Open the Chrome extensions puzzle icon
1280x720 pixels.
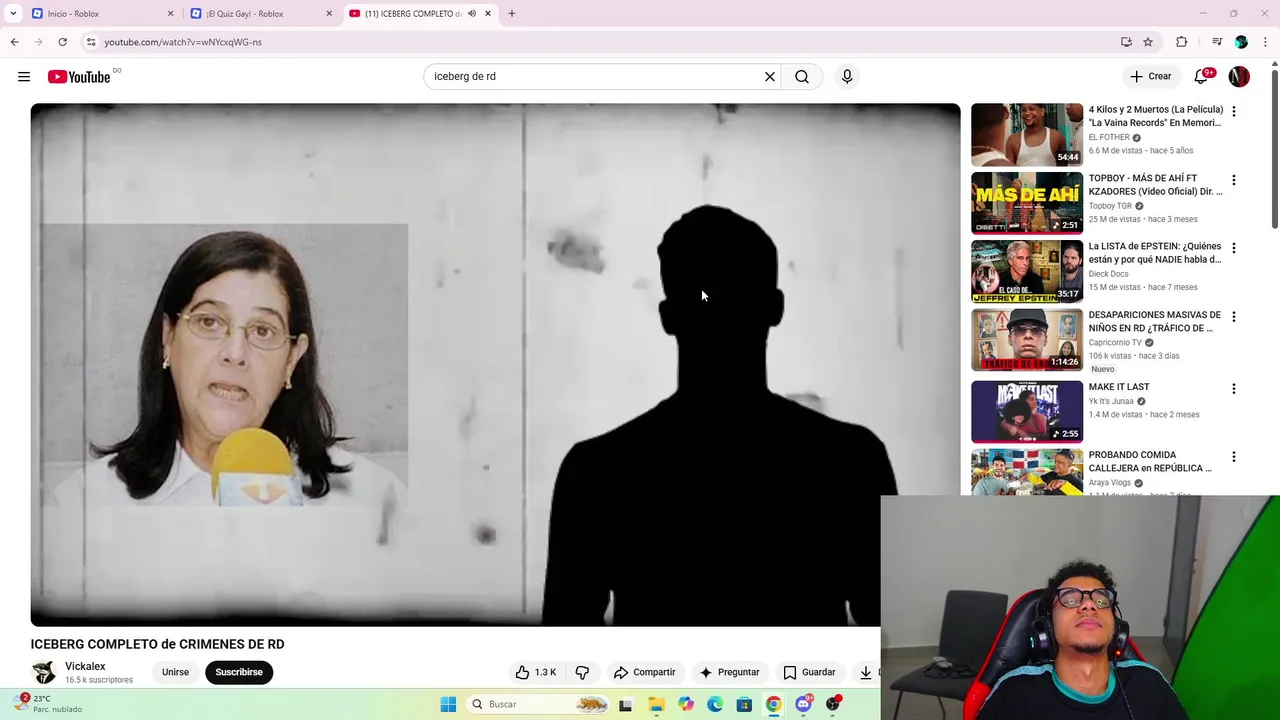[x=1181, y=42]
